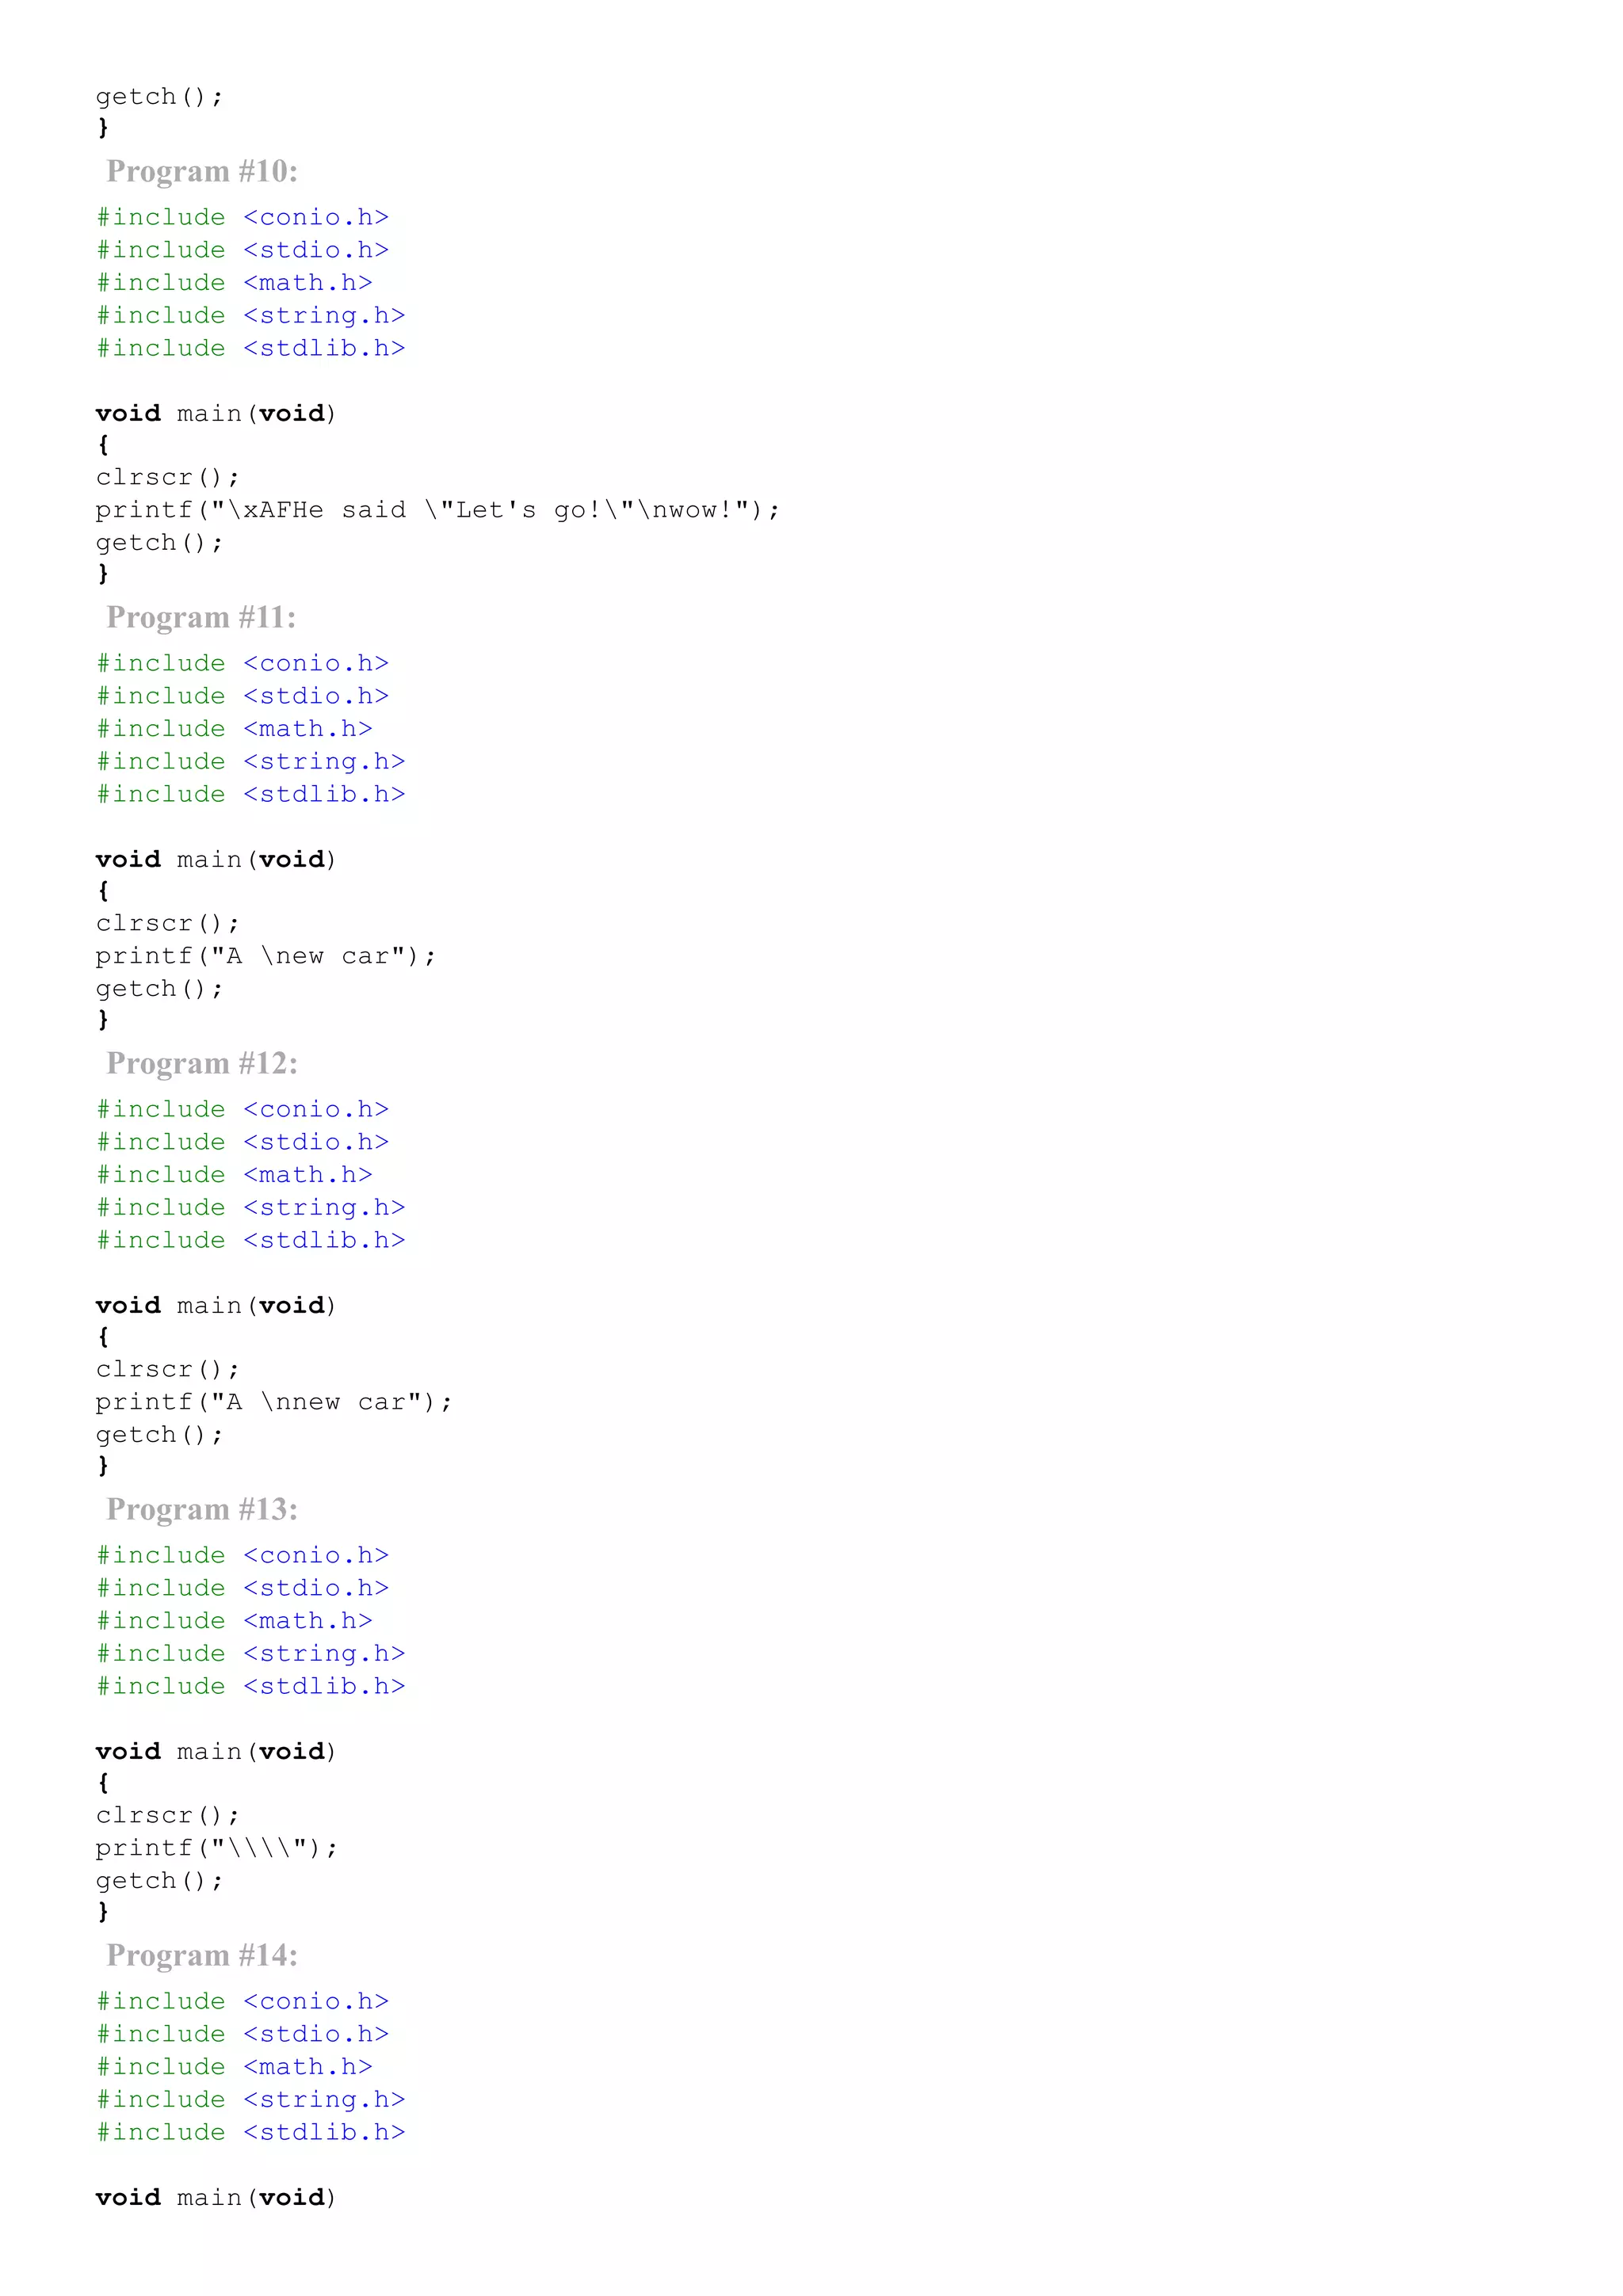Viewport: 1623px width, 2296px height.
Task: Click the stdio.h include in Program #14
Action: point(242,2035)
